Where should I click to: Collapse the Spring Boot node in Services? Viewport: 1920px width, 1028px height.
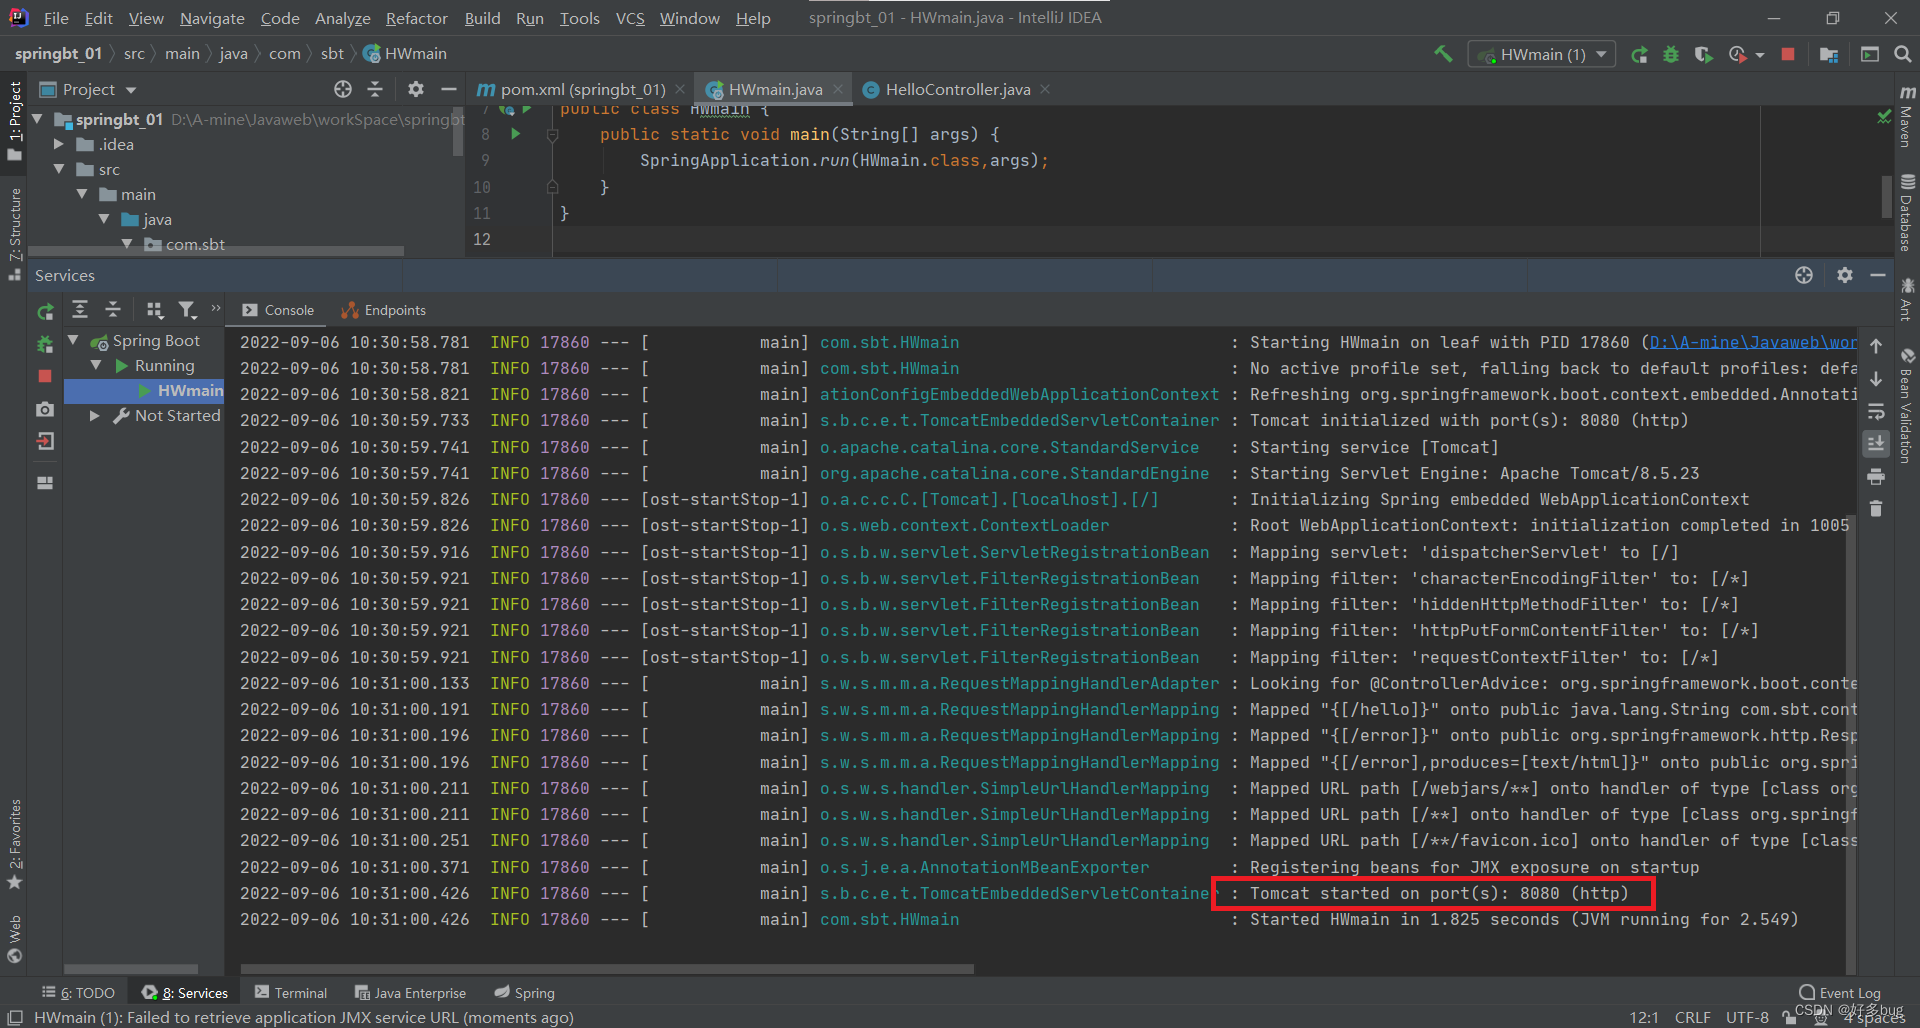(x=73, y=341)
